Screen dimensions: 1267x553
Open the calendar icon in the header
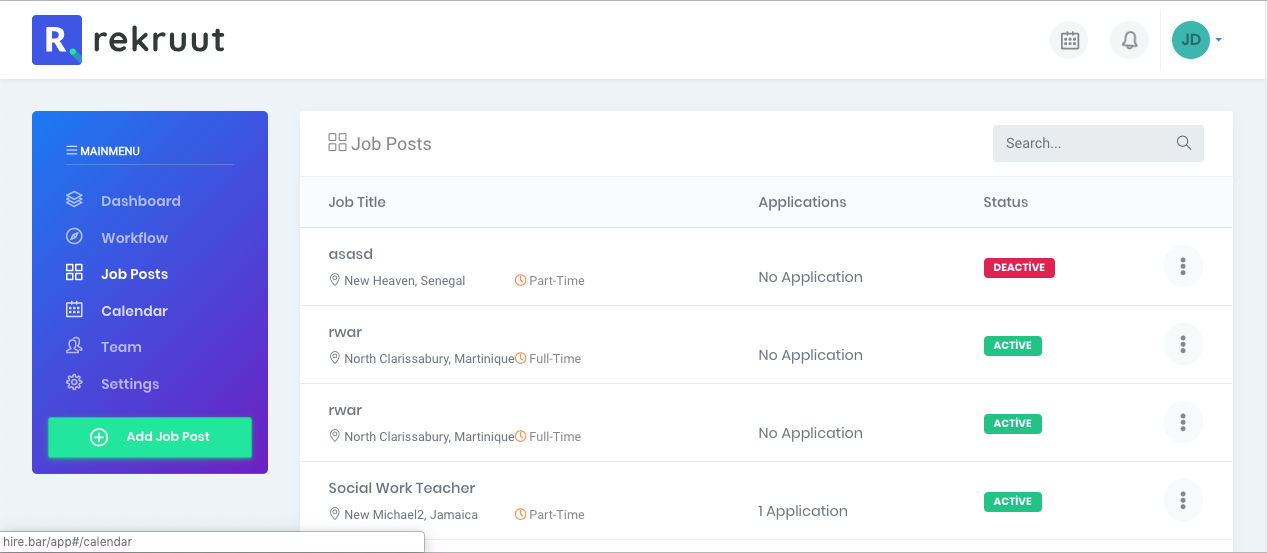(x=1069, y=40)
